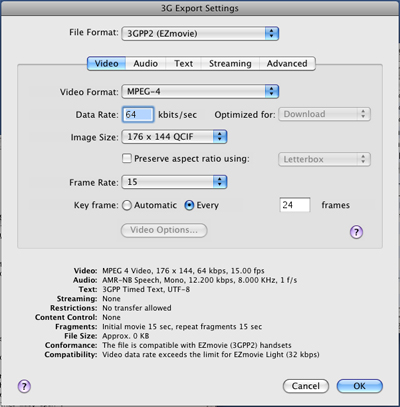Click the fragments text 'Initial movie 15 sec, repeat fragments 15 sec'
The width and height of the screenshot is (400, 407).
coord(182,327)
